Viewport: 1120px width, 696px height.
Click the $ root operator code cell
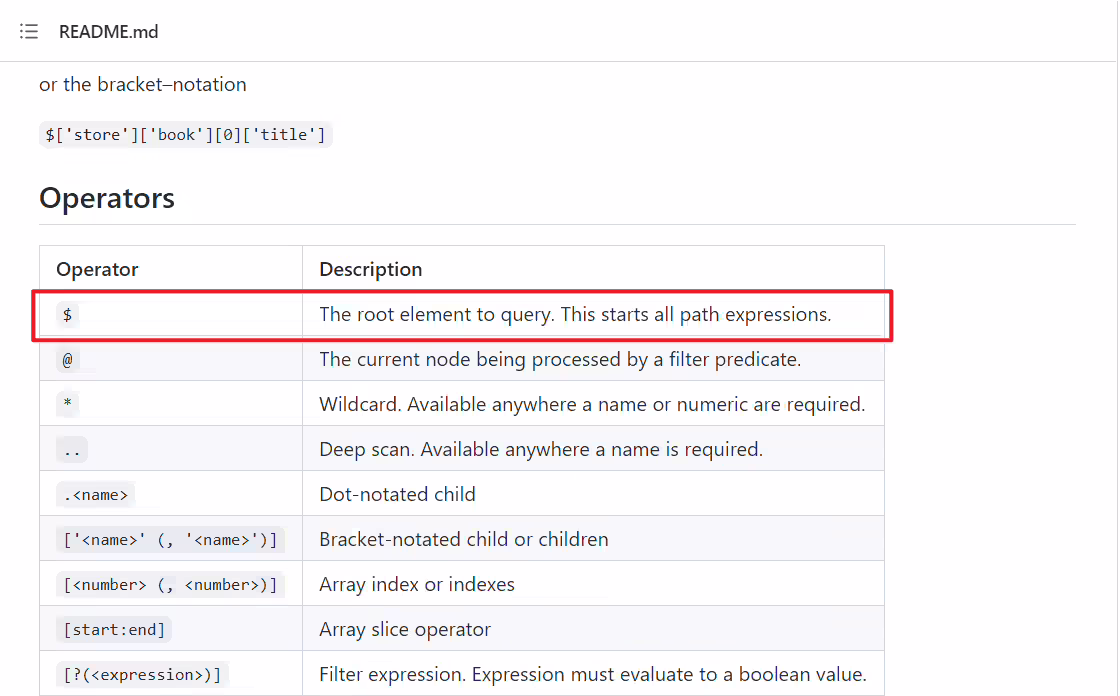(67, 314)
